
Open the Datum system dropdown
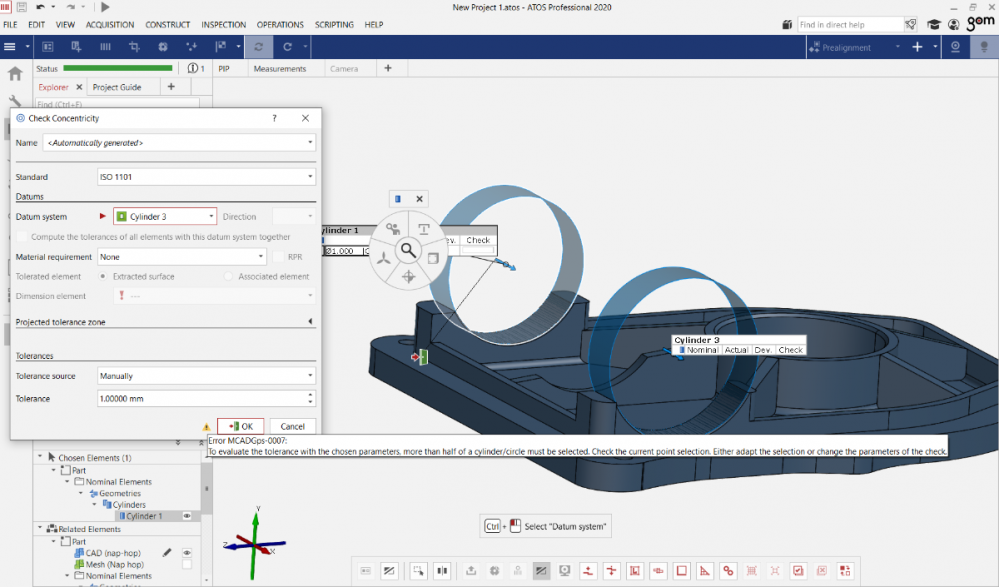[211, 217]
